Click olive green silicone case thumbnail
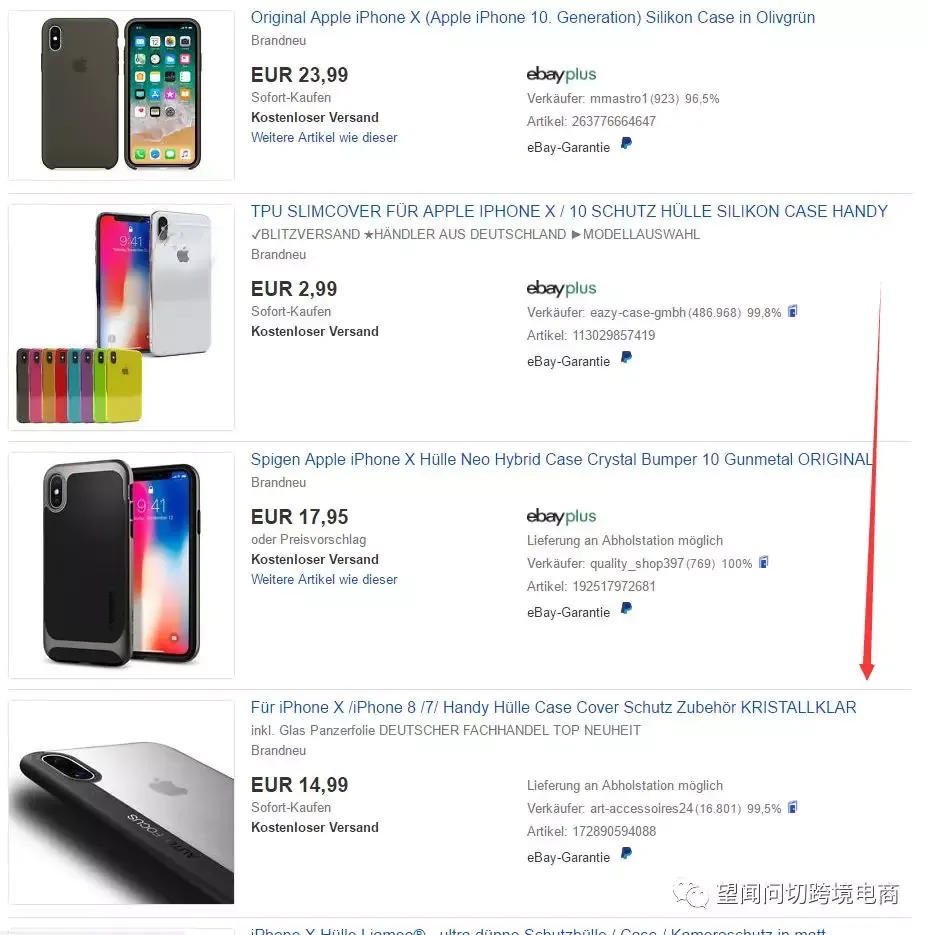930x935 pixels. click(122, 95)
